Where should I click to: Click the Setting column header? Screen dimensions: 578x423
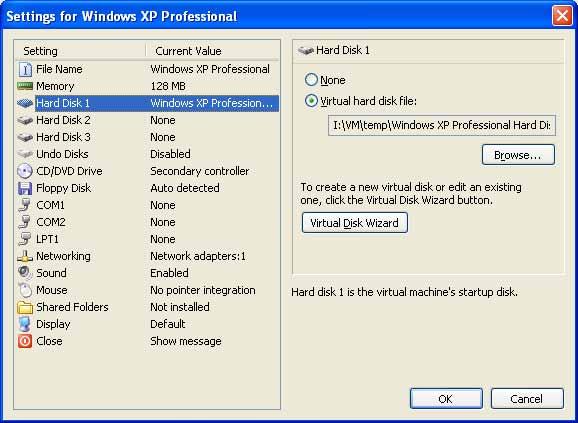click(81, 51)
